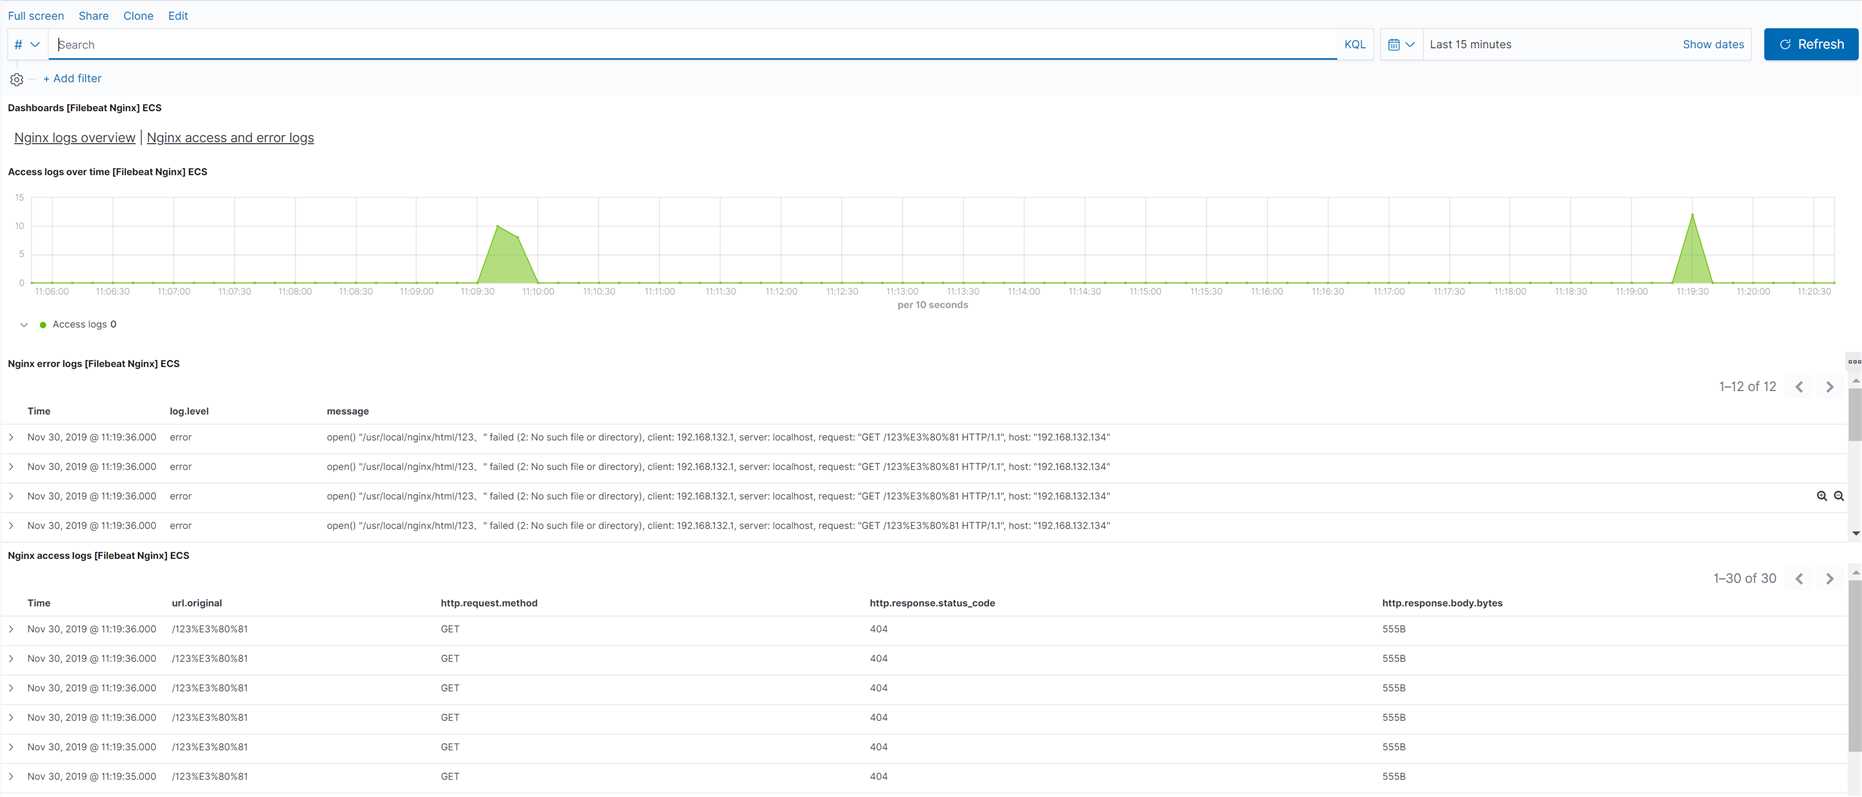Open the panel options three-dots icon
The width and height of the screenshot is (1862, 797).
coord(1854,362)
